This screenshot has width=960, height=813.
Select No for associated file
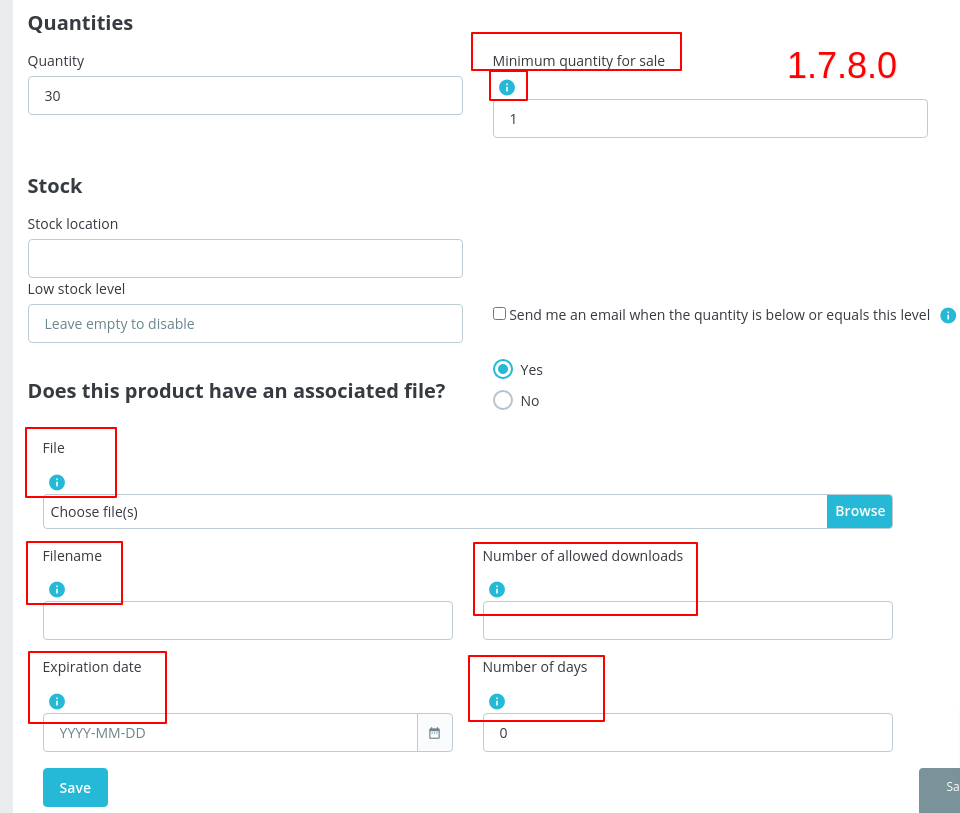(503, 399)
